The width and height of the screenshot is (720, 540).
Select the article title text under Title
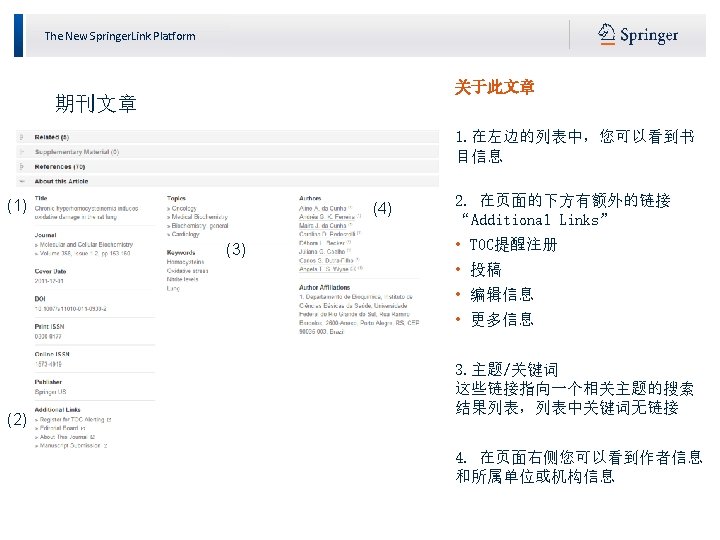86,212
